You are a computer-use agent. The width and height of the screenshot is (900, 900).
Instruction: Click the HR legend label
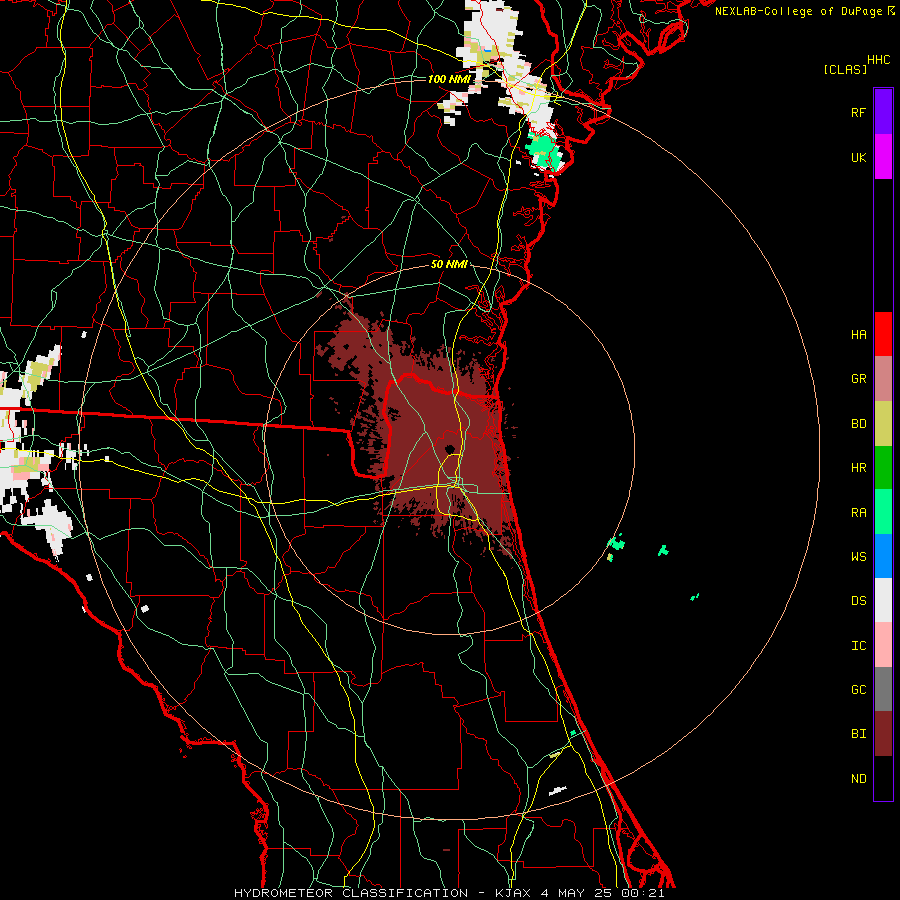pos(858,468)
